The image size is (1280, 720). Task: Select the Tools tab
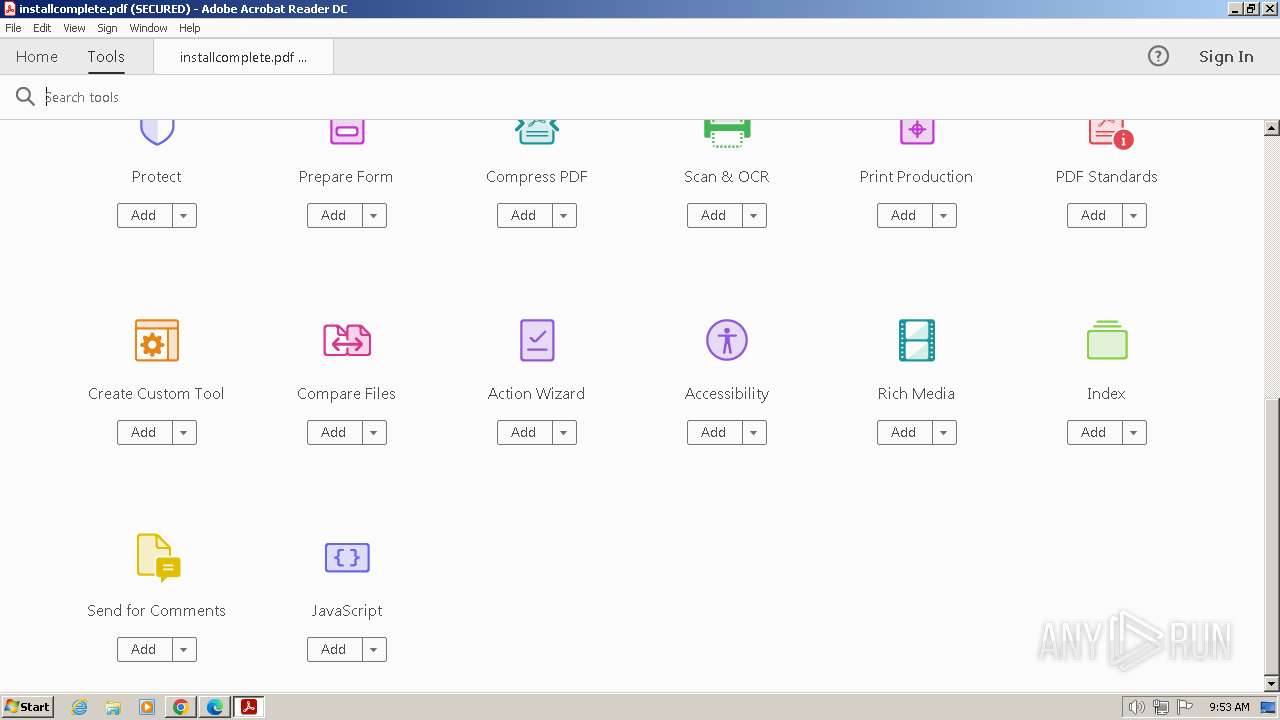point(106,57)
